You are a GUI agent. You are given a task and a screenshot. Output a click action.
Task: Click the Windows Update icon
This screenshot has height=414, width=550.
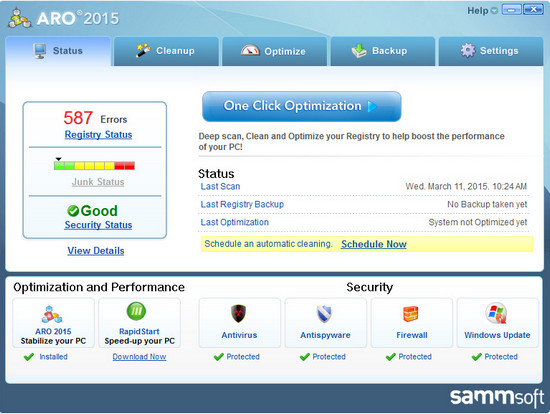point(497,313)
